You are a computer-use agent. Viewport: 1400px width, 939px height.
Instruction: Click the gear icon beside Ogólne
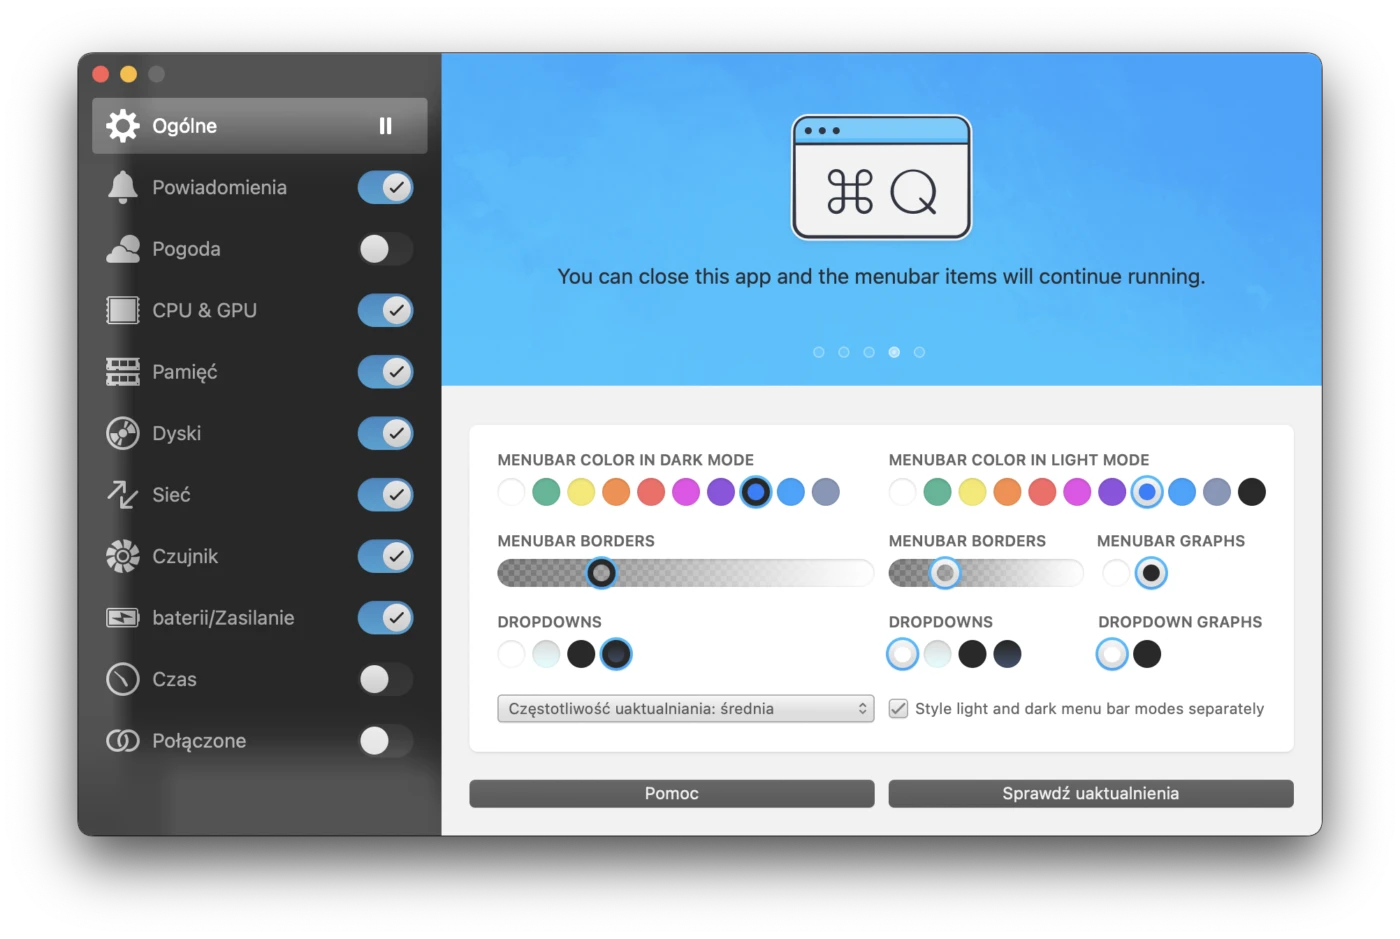point(123,126)
